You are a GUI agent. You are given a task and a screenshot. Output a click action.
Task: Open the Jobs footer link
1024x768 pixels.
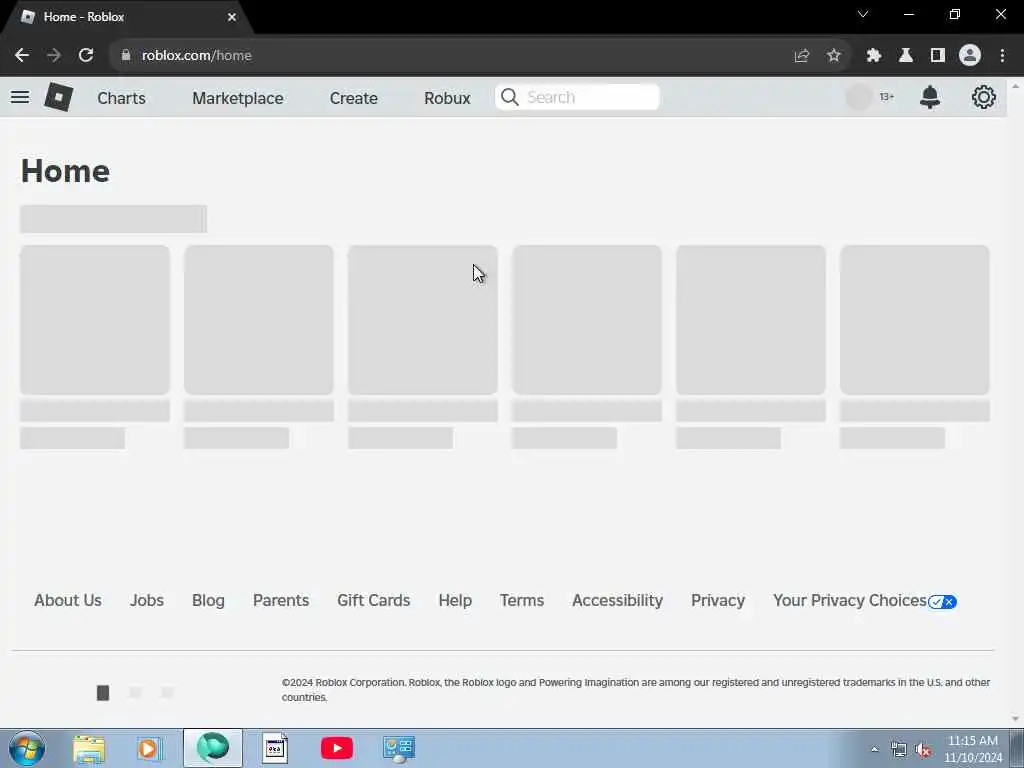point(147,600)
